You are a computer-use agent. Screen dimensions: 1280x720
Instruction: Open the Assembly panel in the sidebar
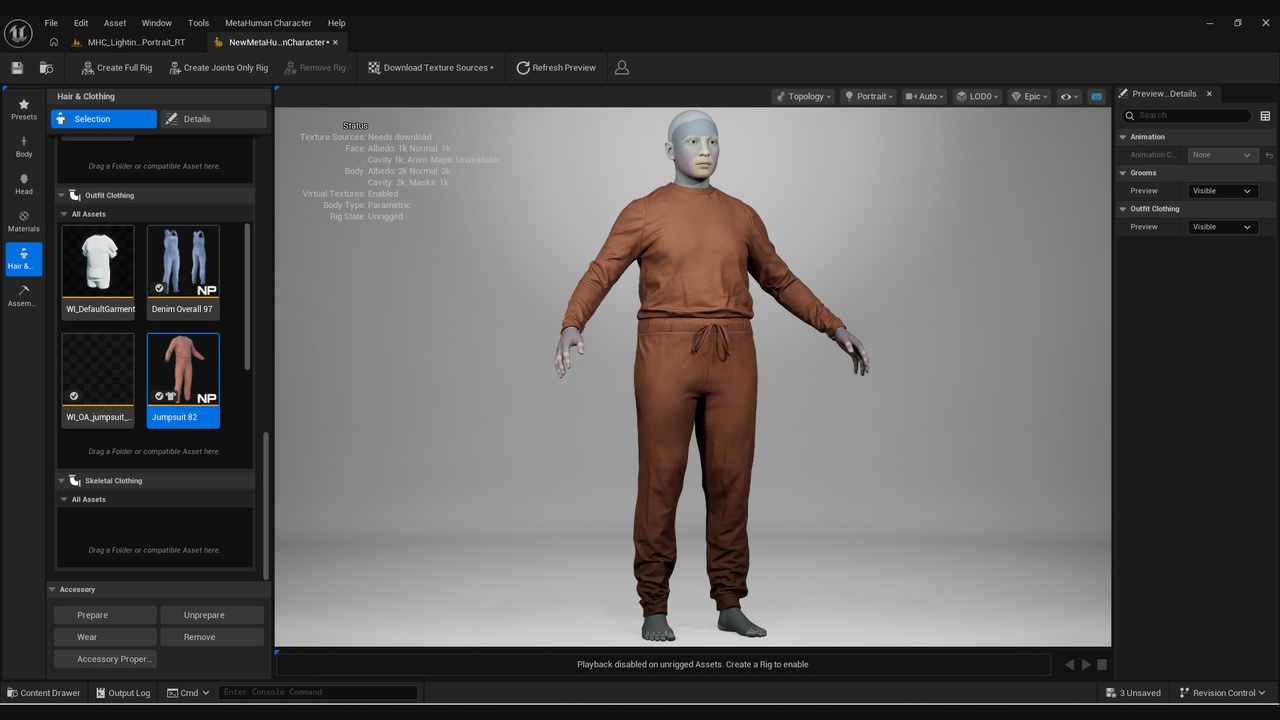click(24, 296)
